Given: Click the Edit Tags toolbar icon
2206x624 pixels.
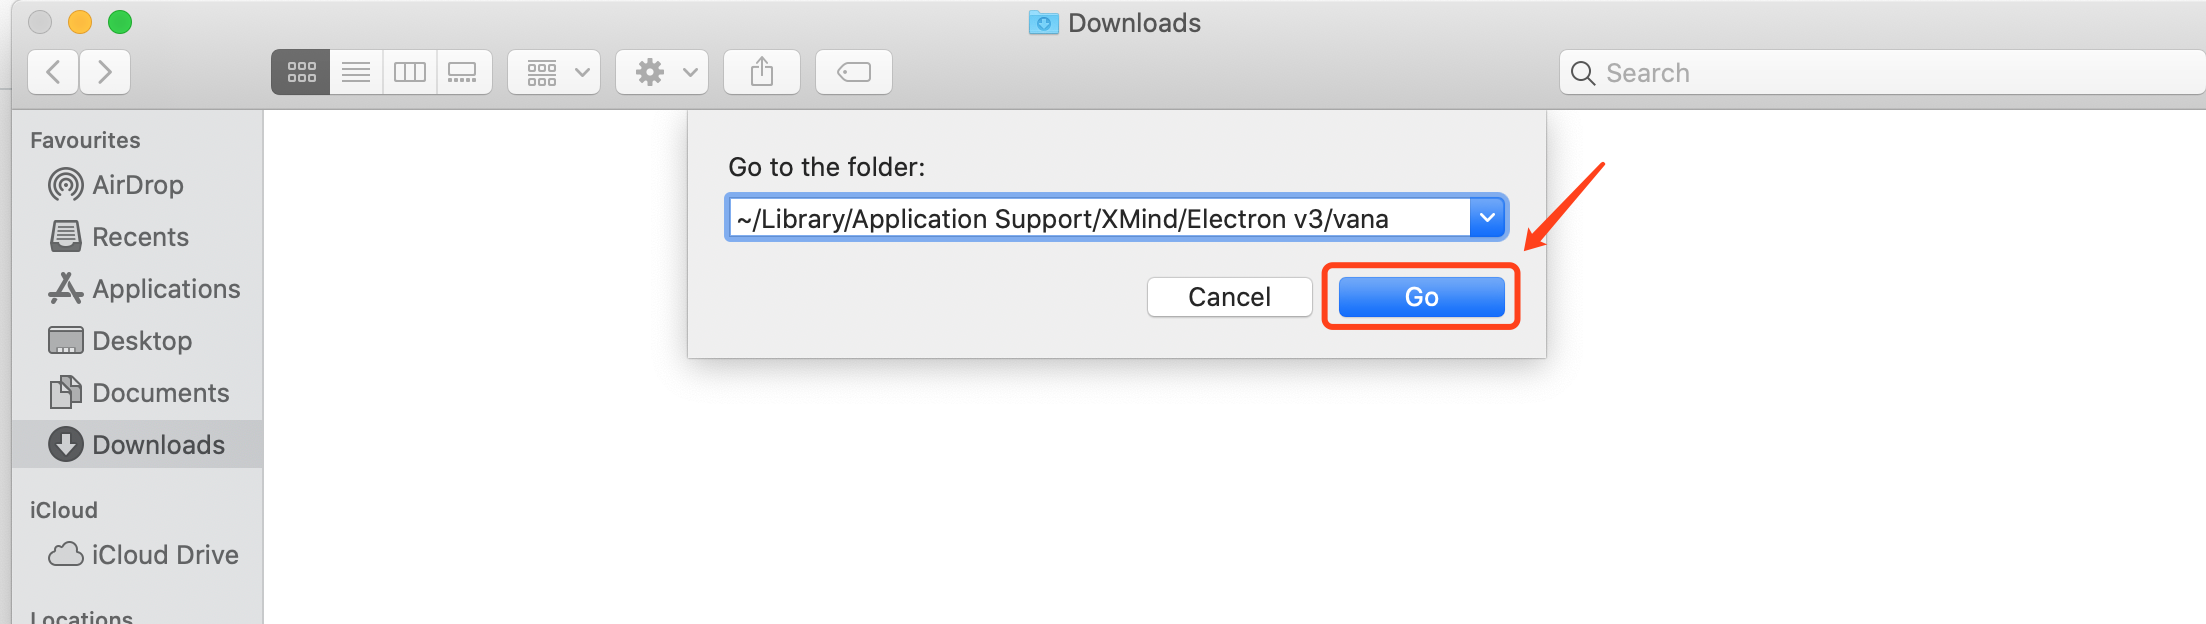Looking at the screenshot, I should point(854,72).
